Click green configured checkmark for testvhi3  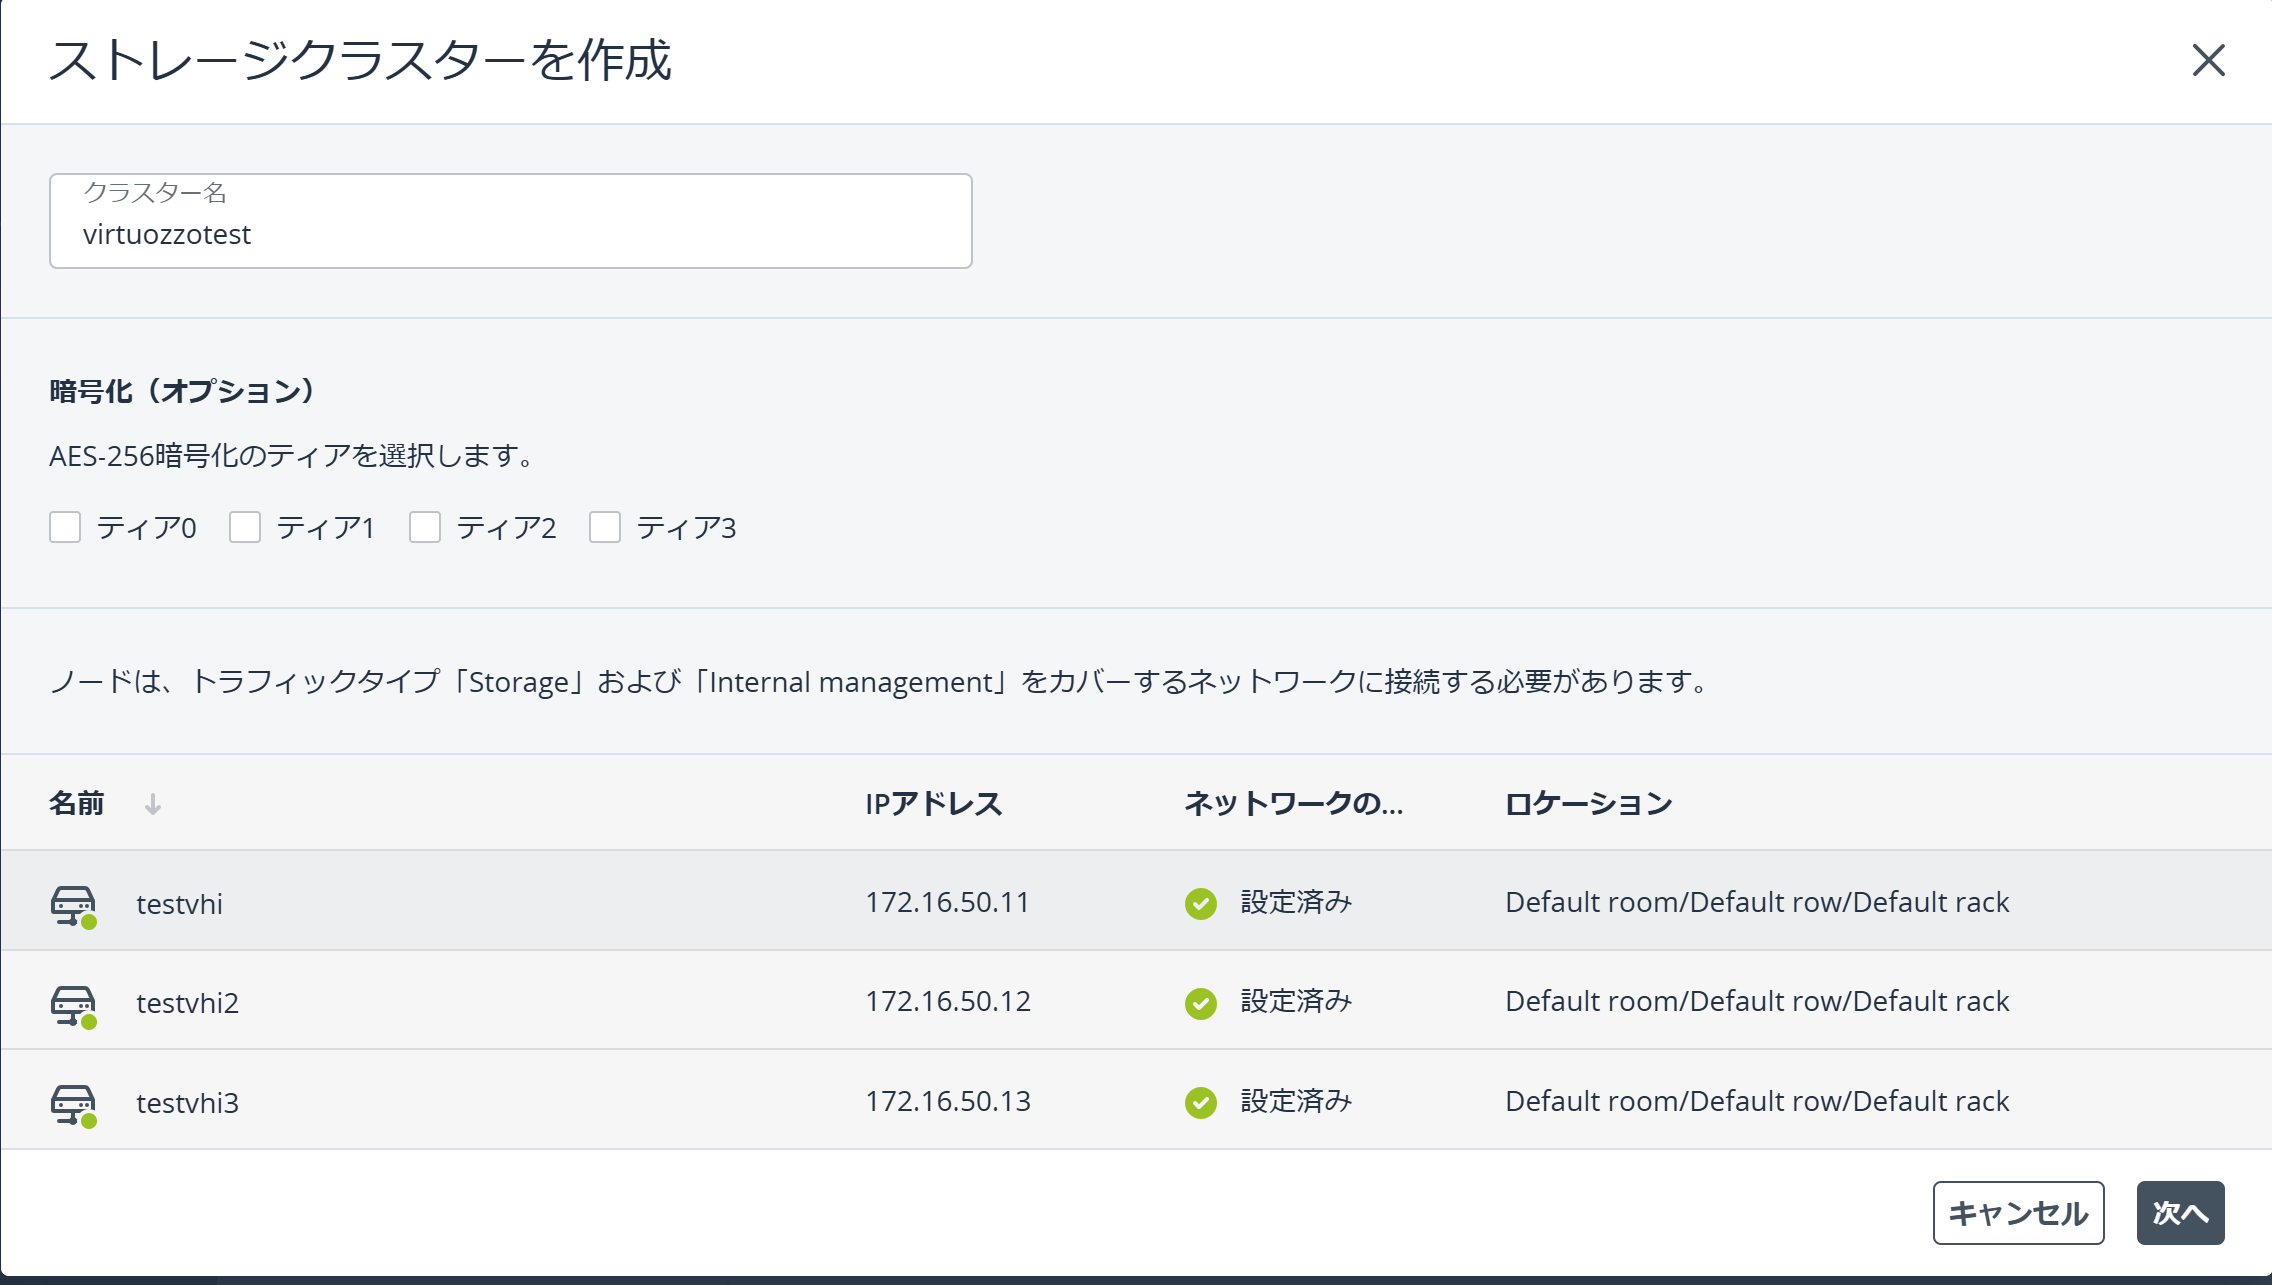[x=1200, y=1102]
